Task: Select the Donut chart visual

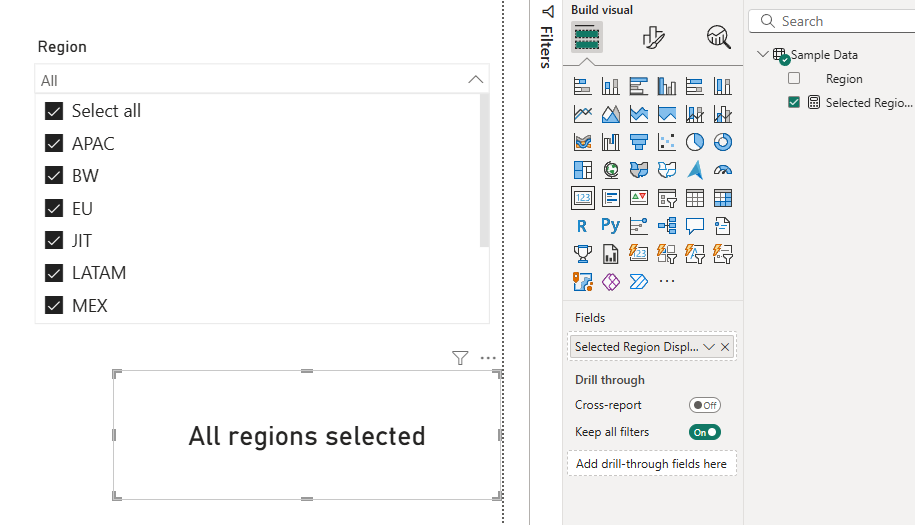Action: (722, 142)
